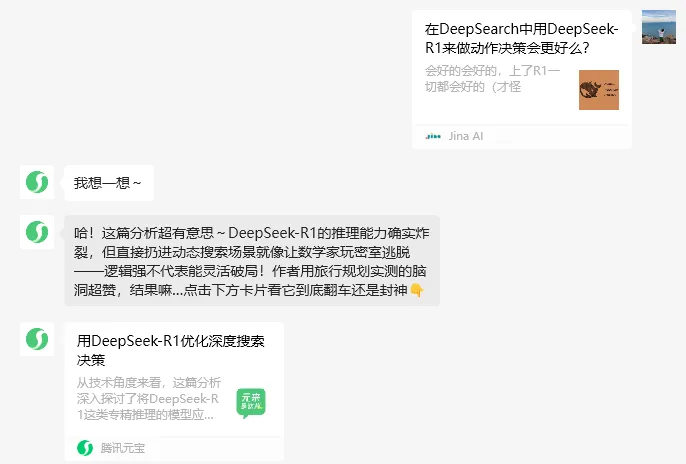Click the pointing-down hand emoji
The width and height of the screenshot is (686, 464).
[x=416, y=290]
